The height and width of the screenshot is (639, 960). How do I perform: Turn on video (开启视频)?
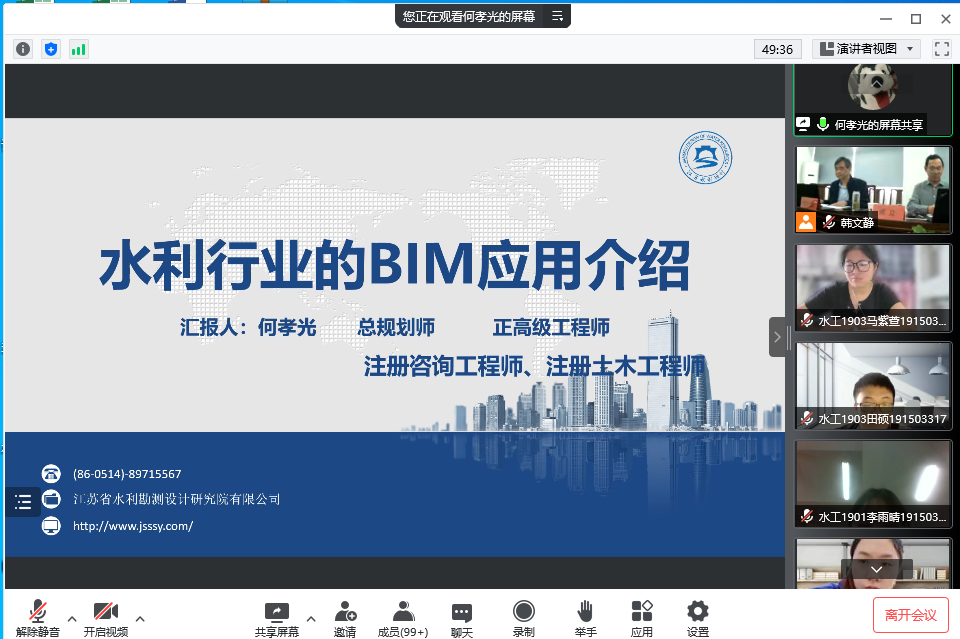(105, 618)
